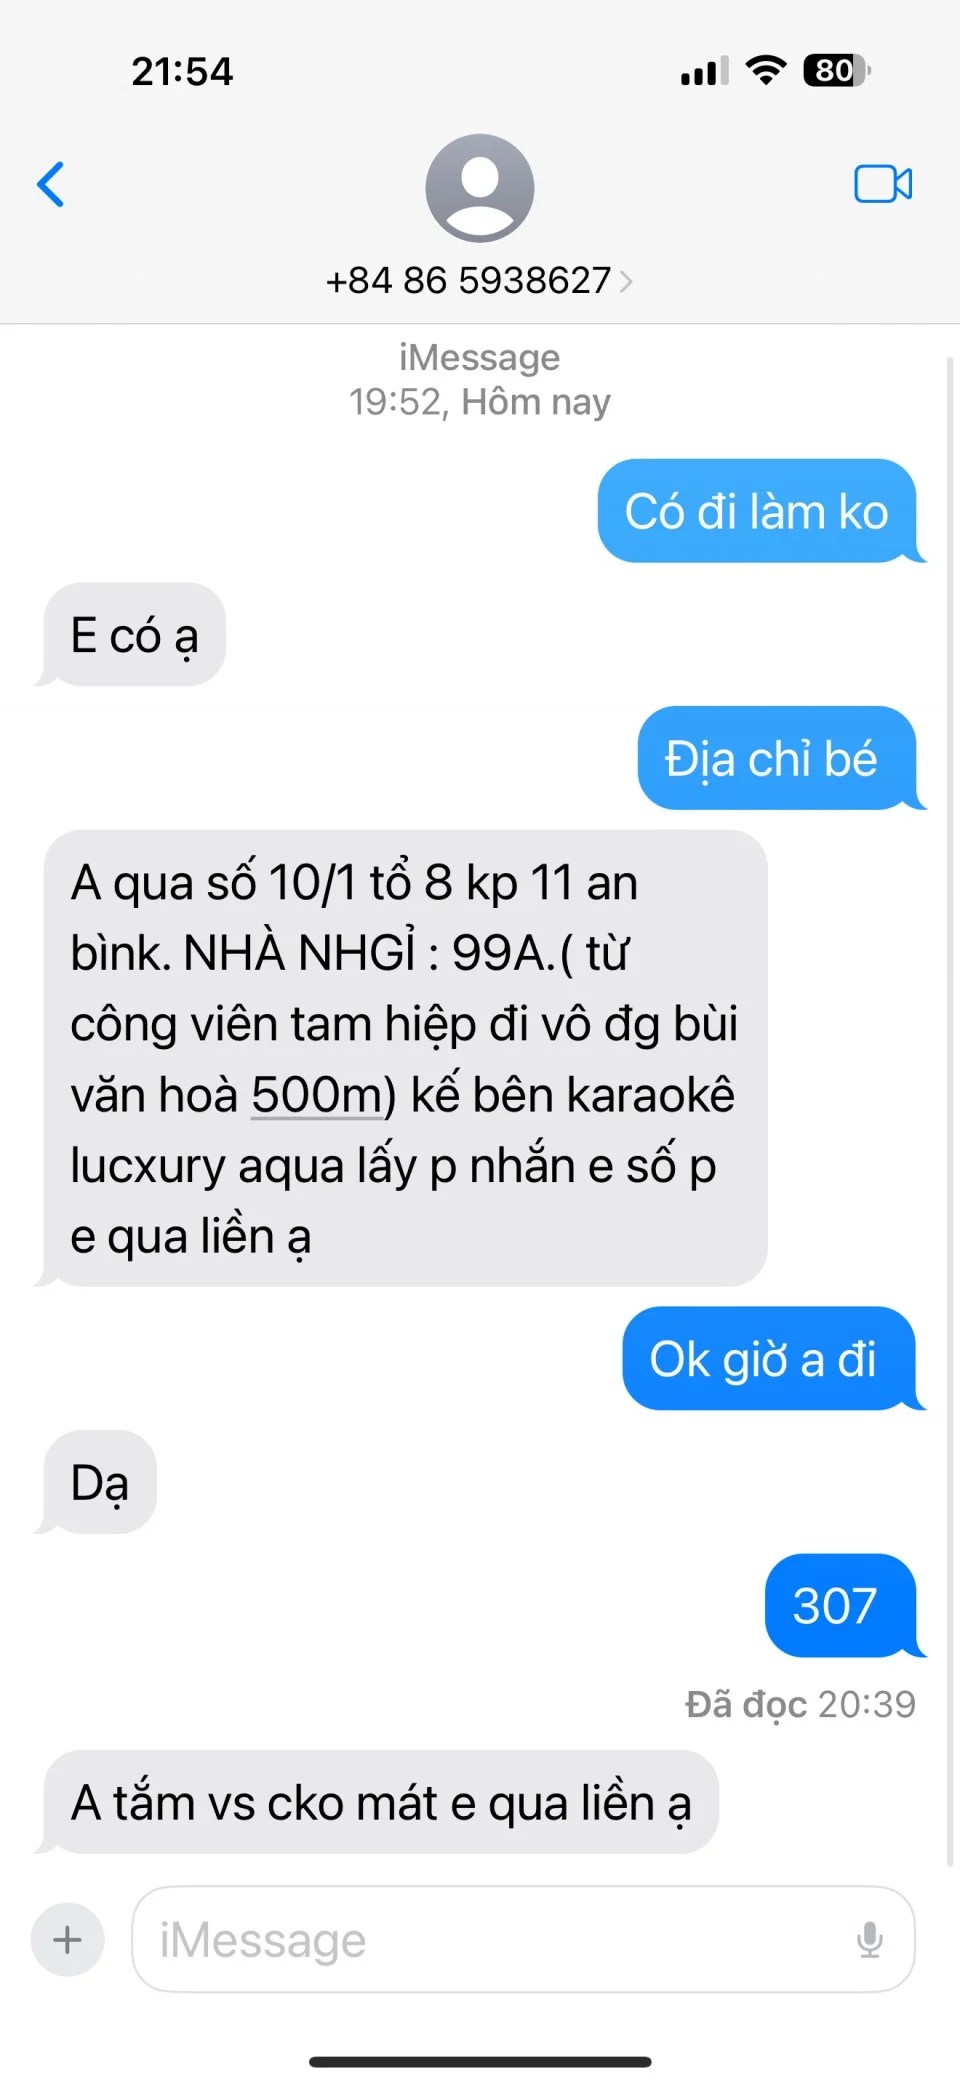
Task: Tap the 21:54 status bar clock
Action: coord(182,72)
